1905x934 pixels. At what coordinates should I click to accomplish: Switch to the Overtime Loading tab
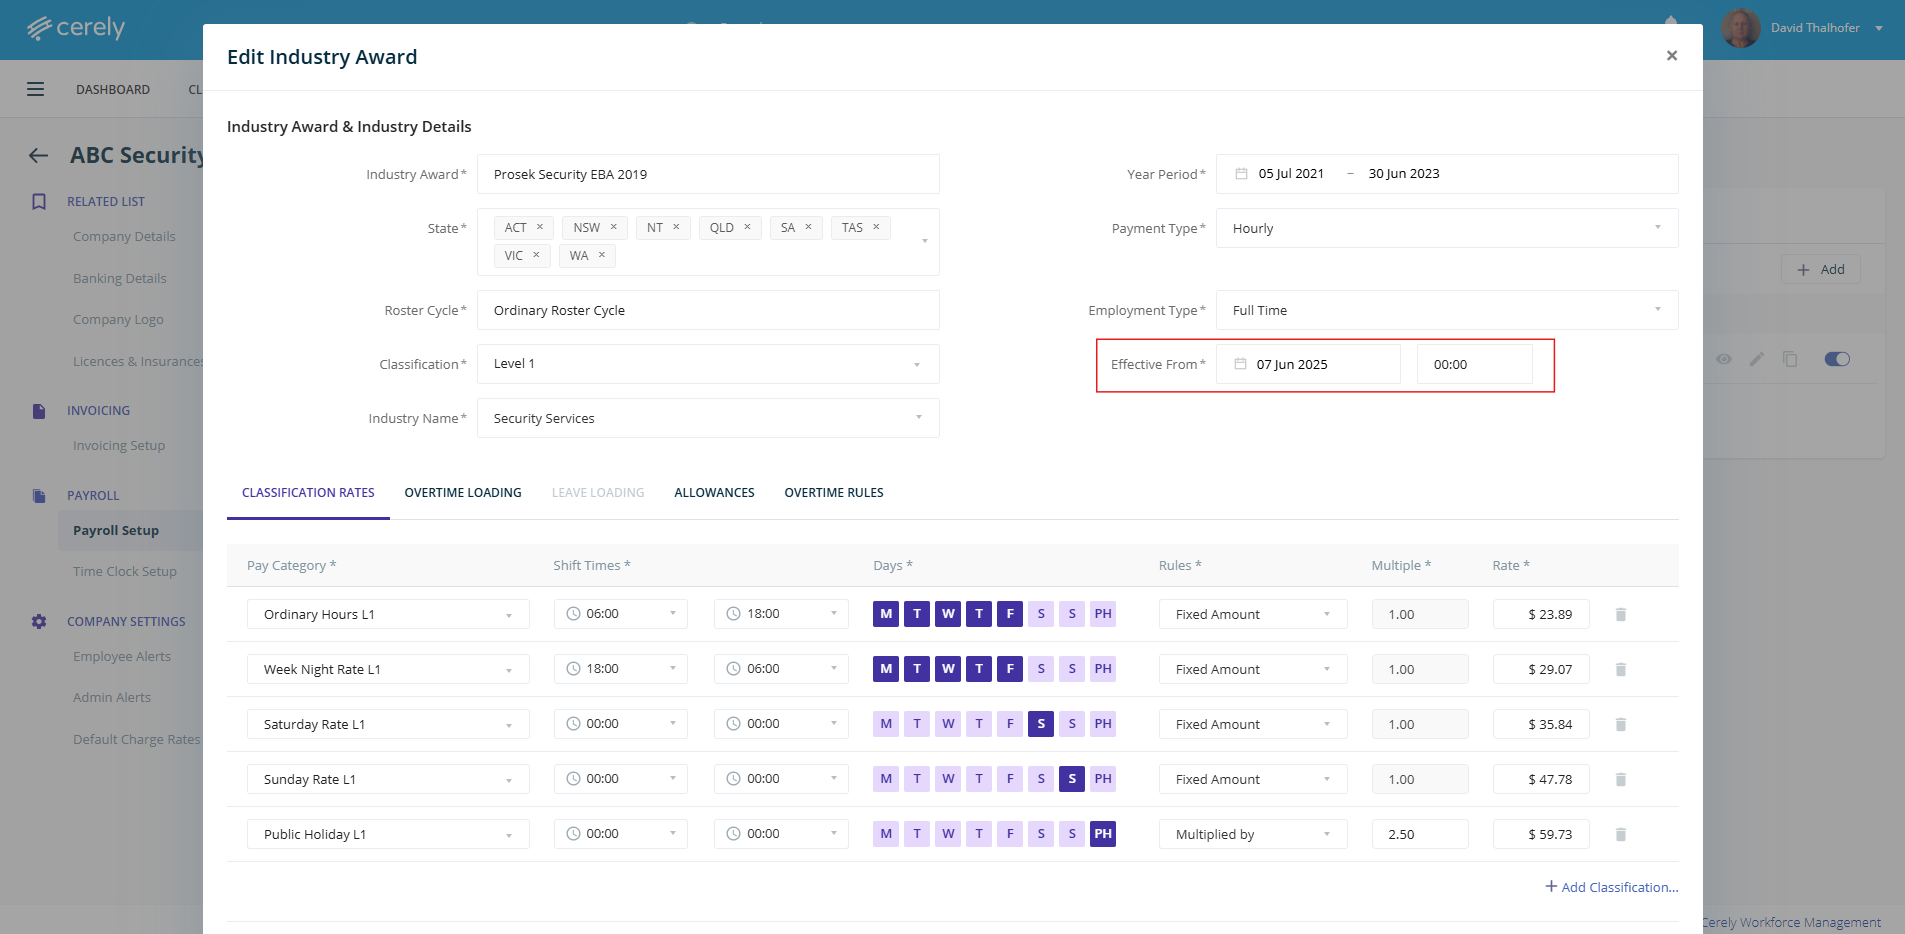(x=463, y=493)
